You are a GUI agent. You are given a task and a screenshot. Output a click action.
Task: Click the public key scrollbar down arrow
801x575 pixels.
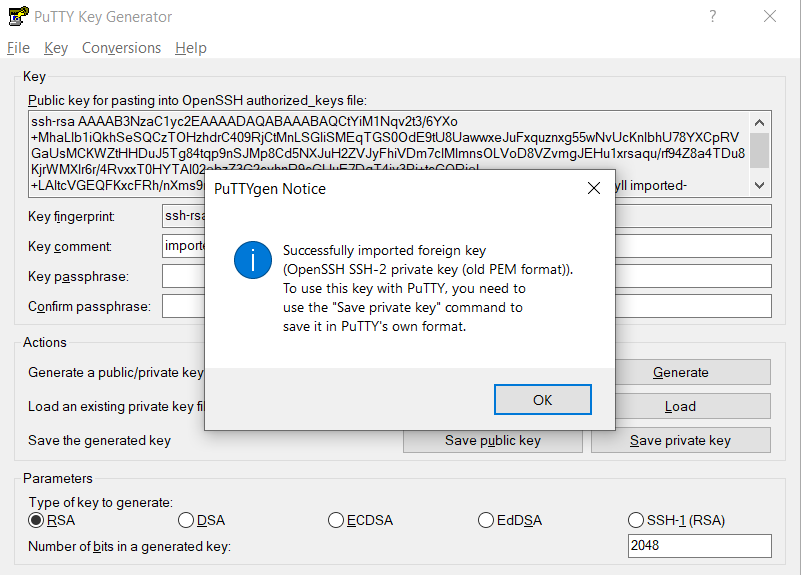tap(759, 185)
